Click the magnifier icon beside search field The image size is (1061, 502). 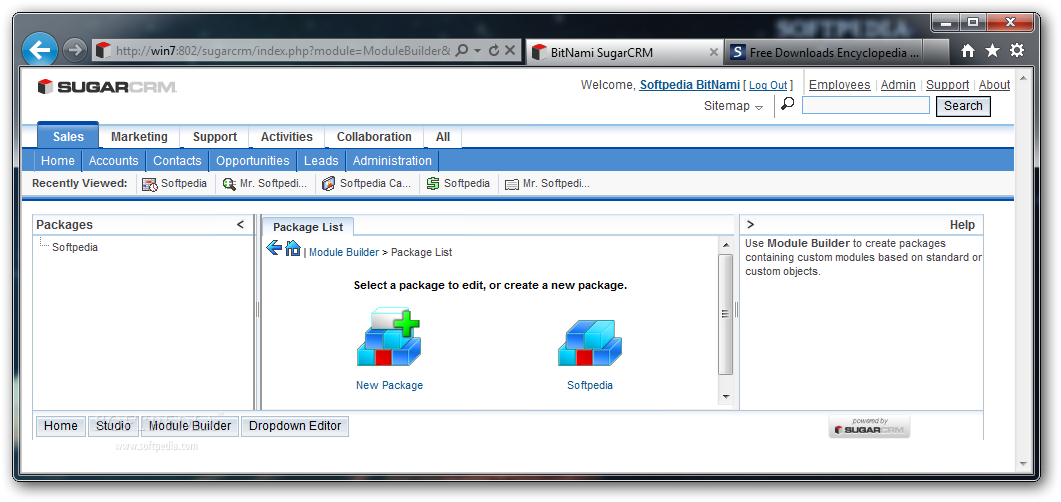pos(787,104)
